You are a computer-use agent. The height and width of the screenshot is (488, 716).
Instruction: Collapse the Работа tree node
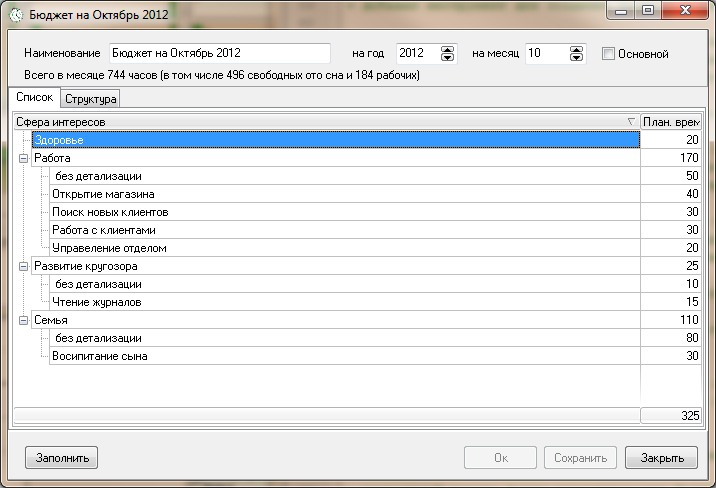pyautogui.click(x=23, y=158)
